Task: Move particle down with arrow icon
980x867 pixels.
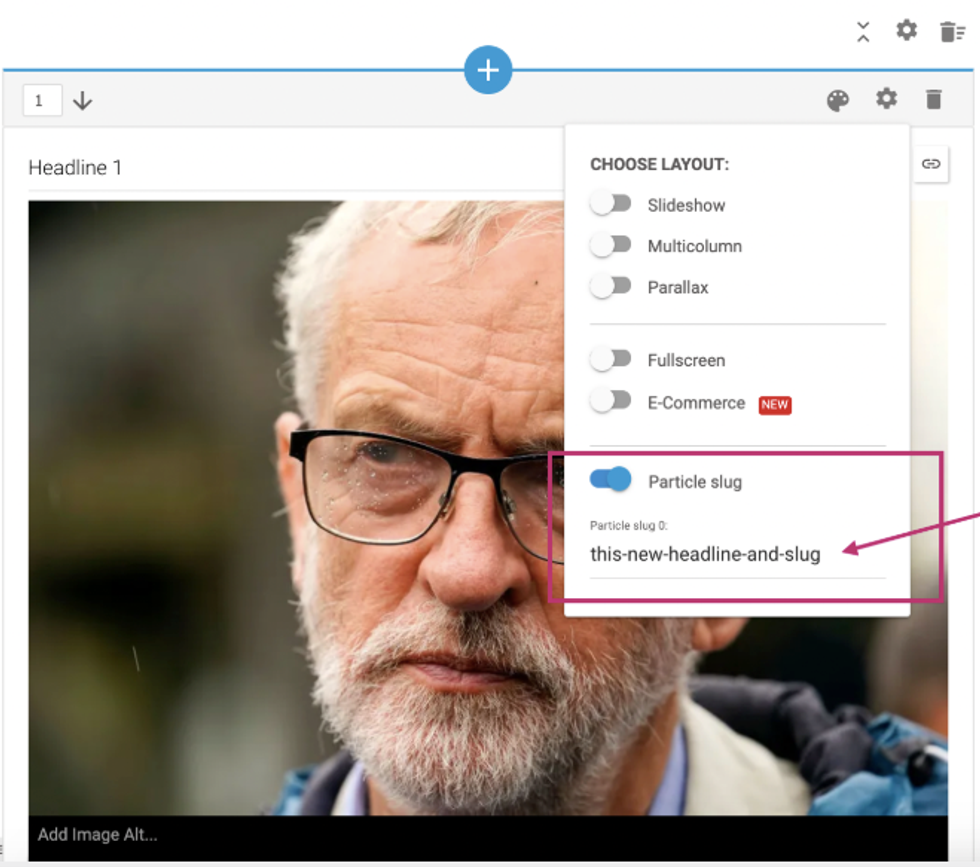Action: (83, 101)
